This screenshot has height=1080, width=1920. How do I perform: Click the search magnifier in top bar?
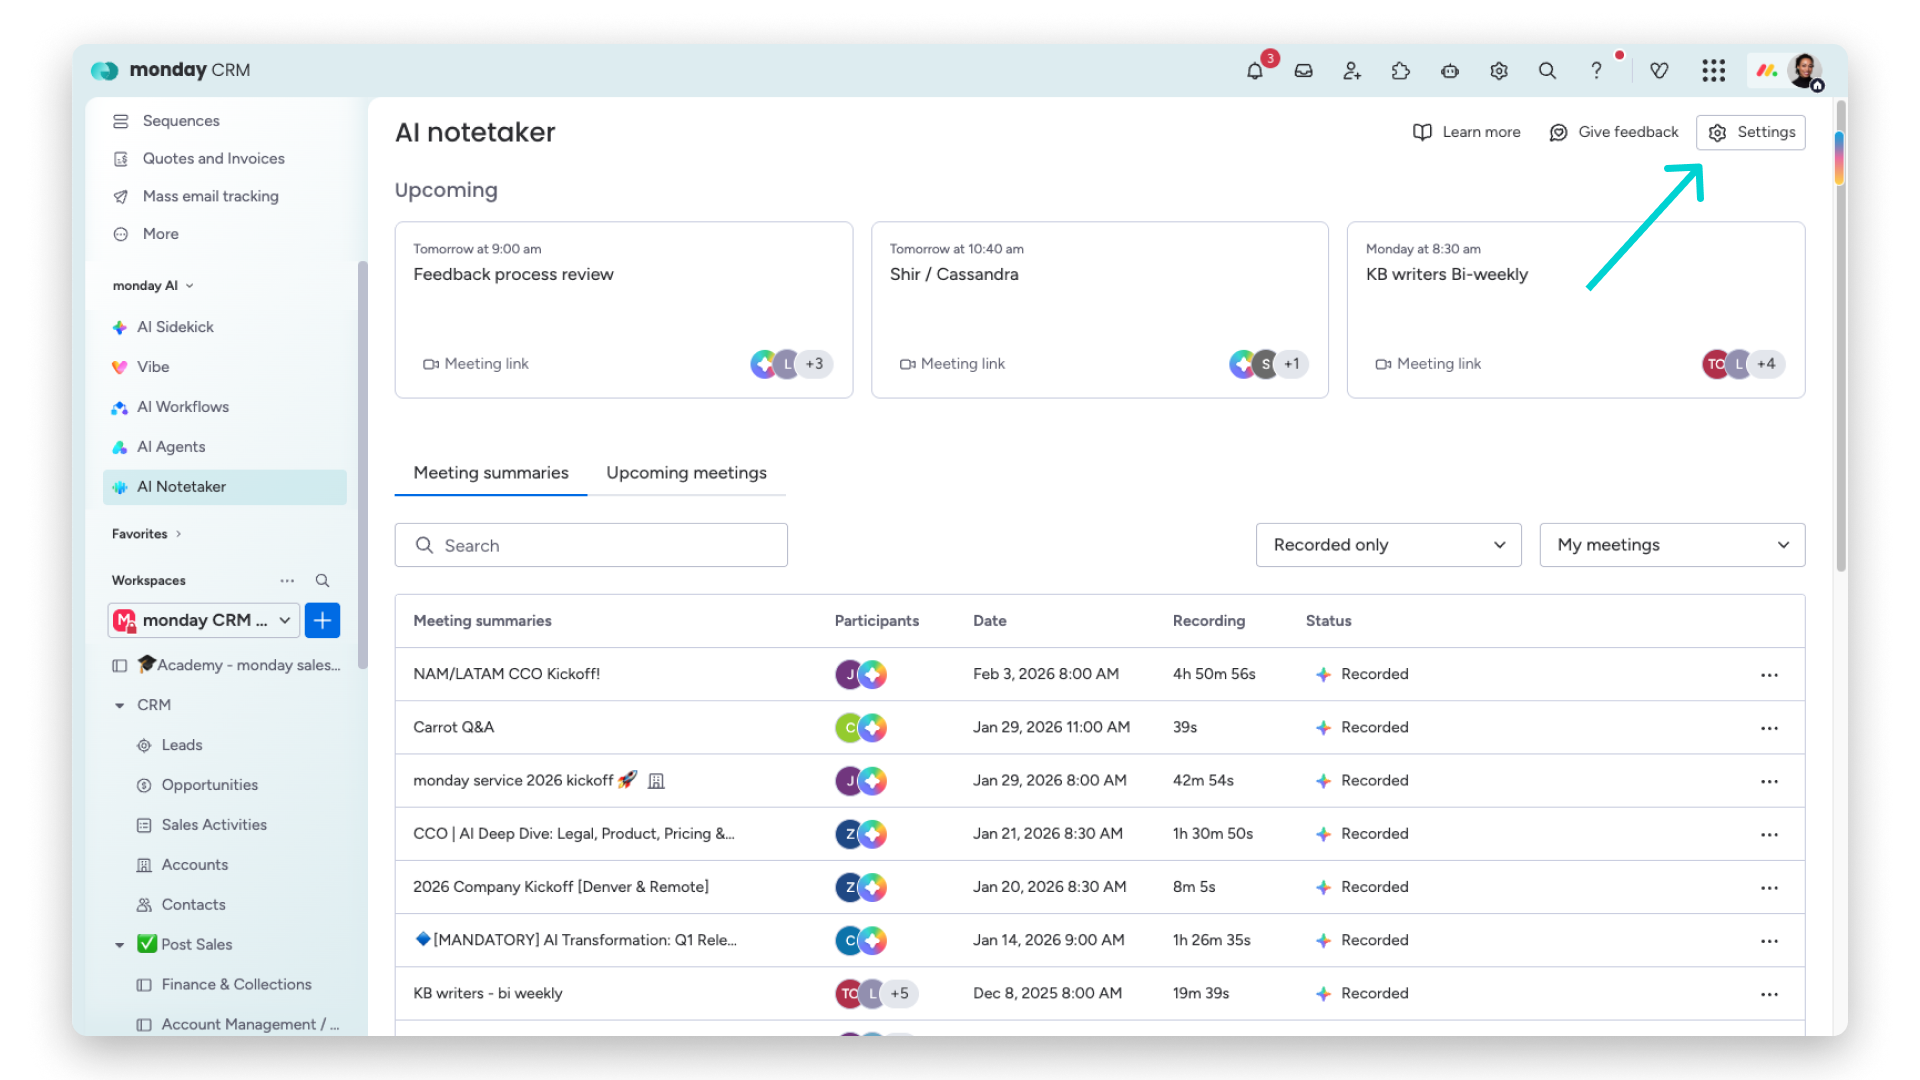[x=1547, y=71]
